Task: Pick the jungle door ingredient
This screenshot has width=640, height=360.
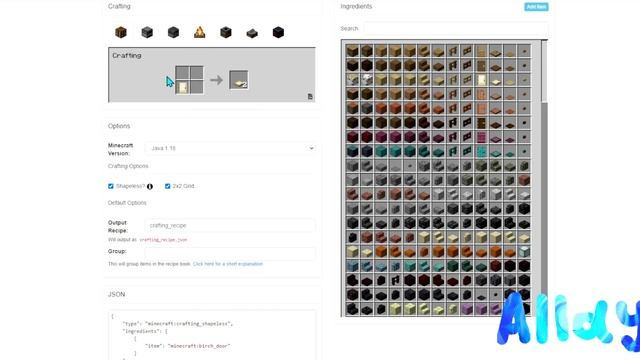Action: [481, 94]
